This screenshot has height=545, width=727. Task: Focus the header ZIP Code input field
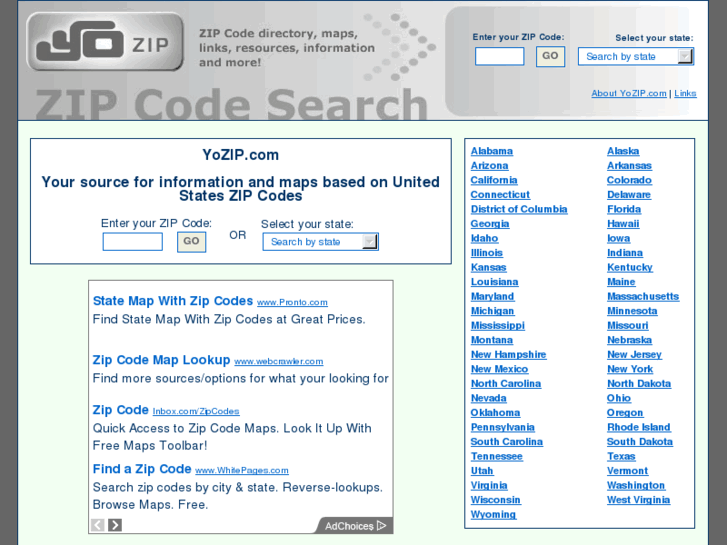pos(499,57)
